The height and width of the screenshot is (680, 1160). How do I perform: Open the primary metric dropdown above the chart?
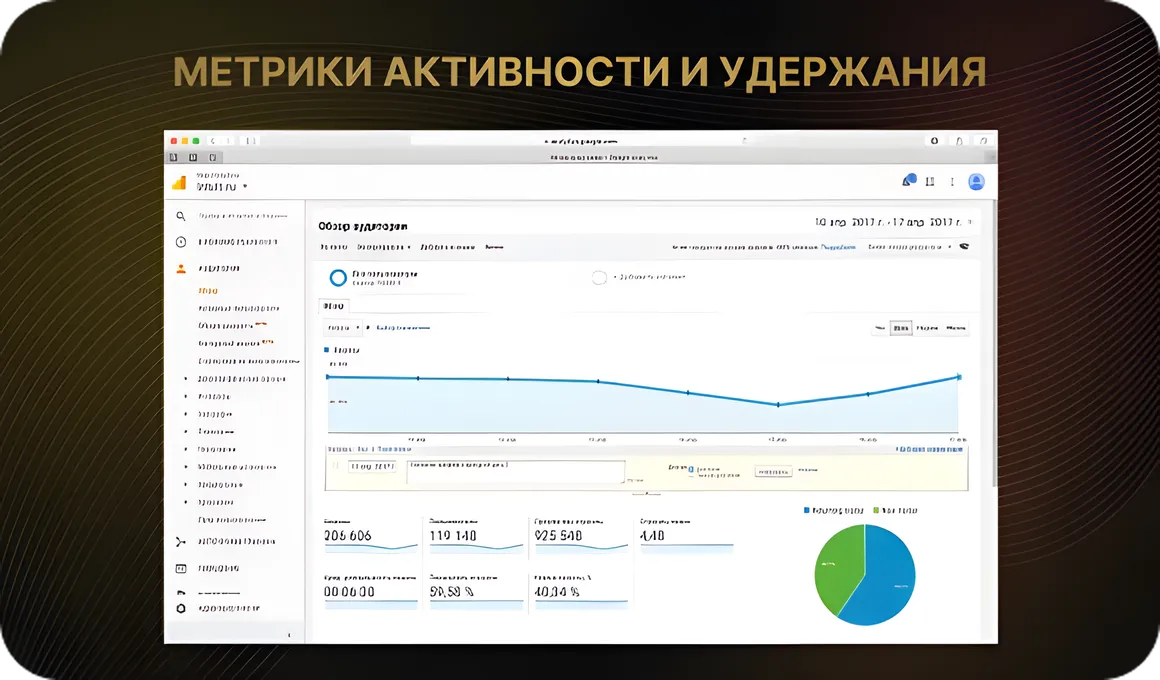point(342,327)
